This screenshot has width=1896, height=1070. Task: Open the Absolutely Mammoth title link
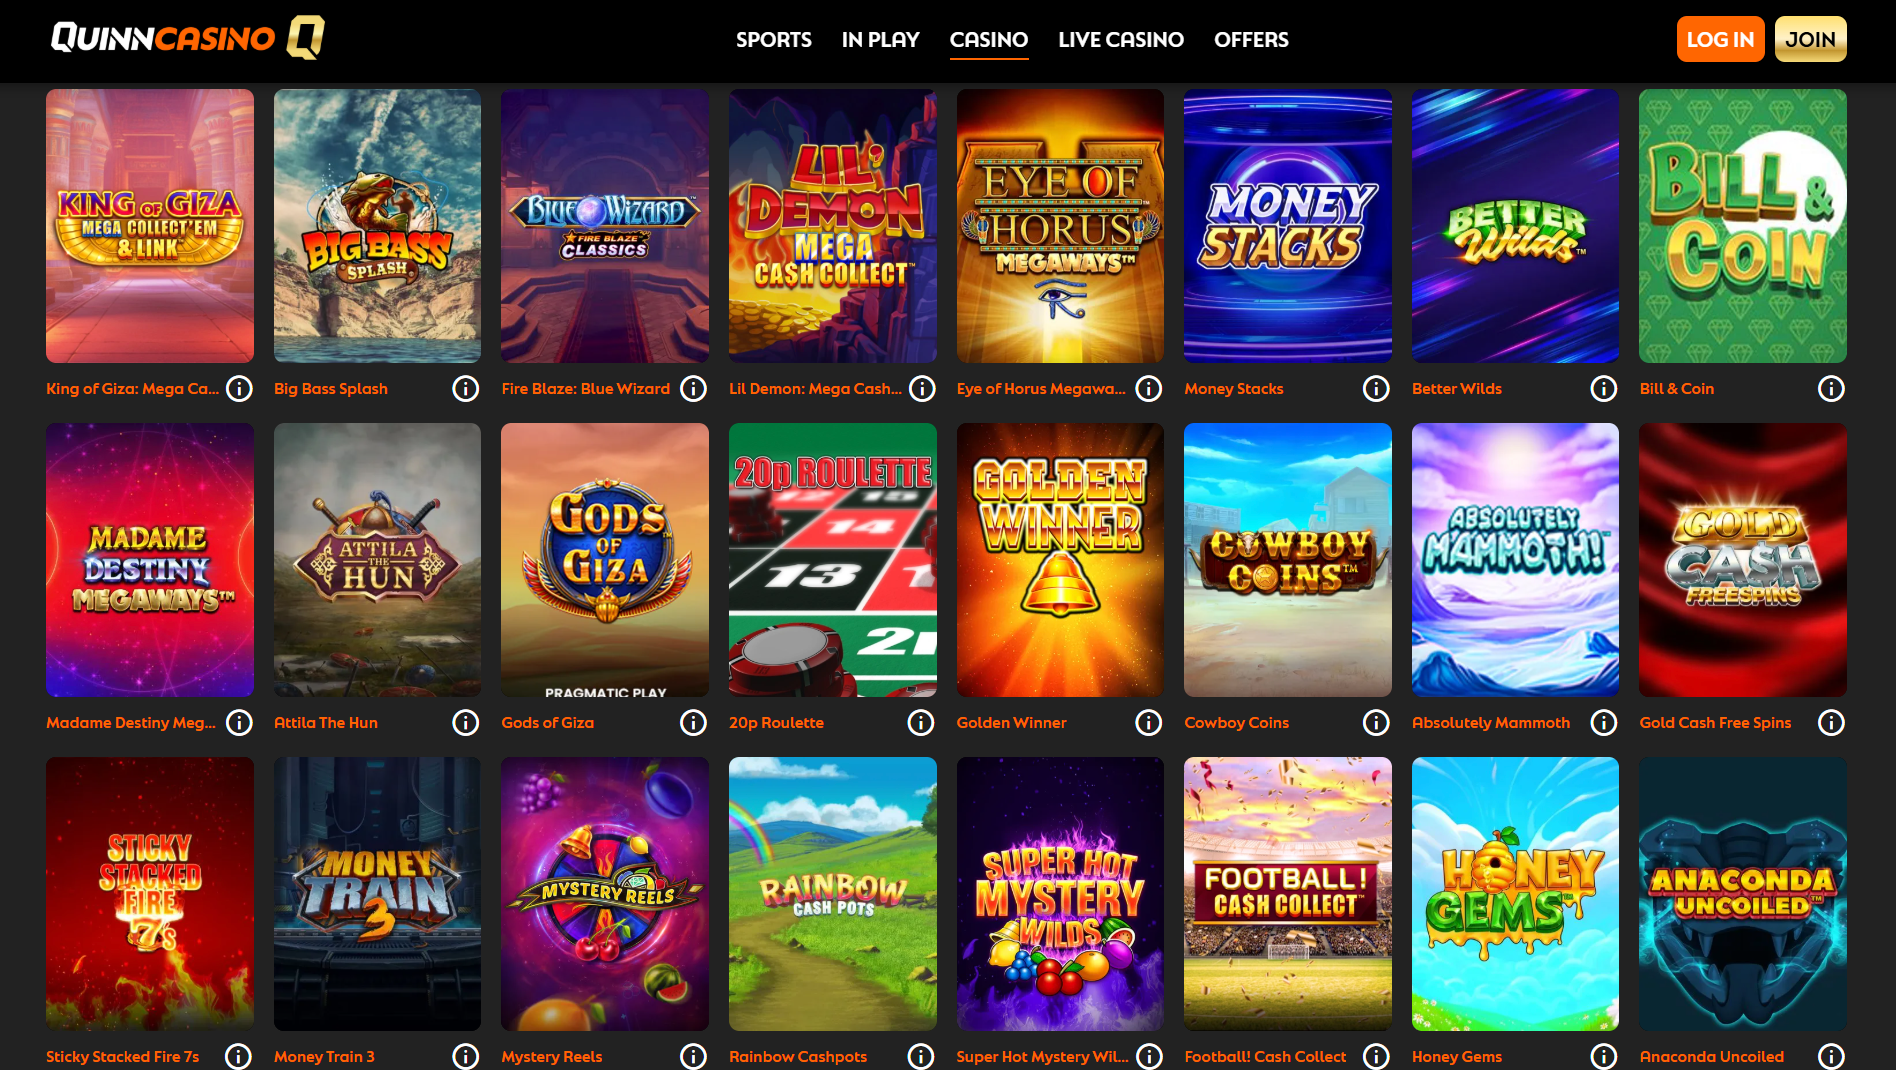tap(1491, 722)
